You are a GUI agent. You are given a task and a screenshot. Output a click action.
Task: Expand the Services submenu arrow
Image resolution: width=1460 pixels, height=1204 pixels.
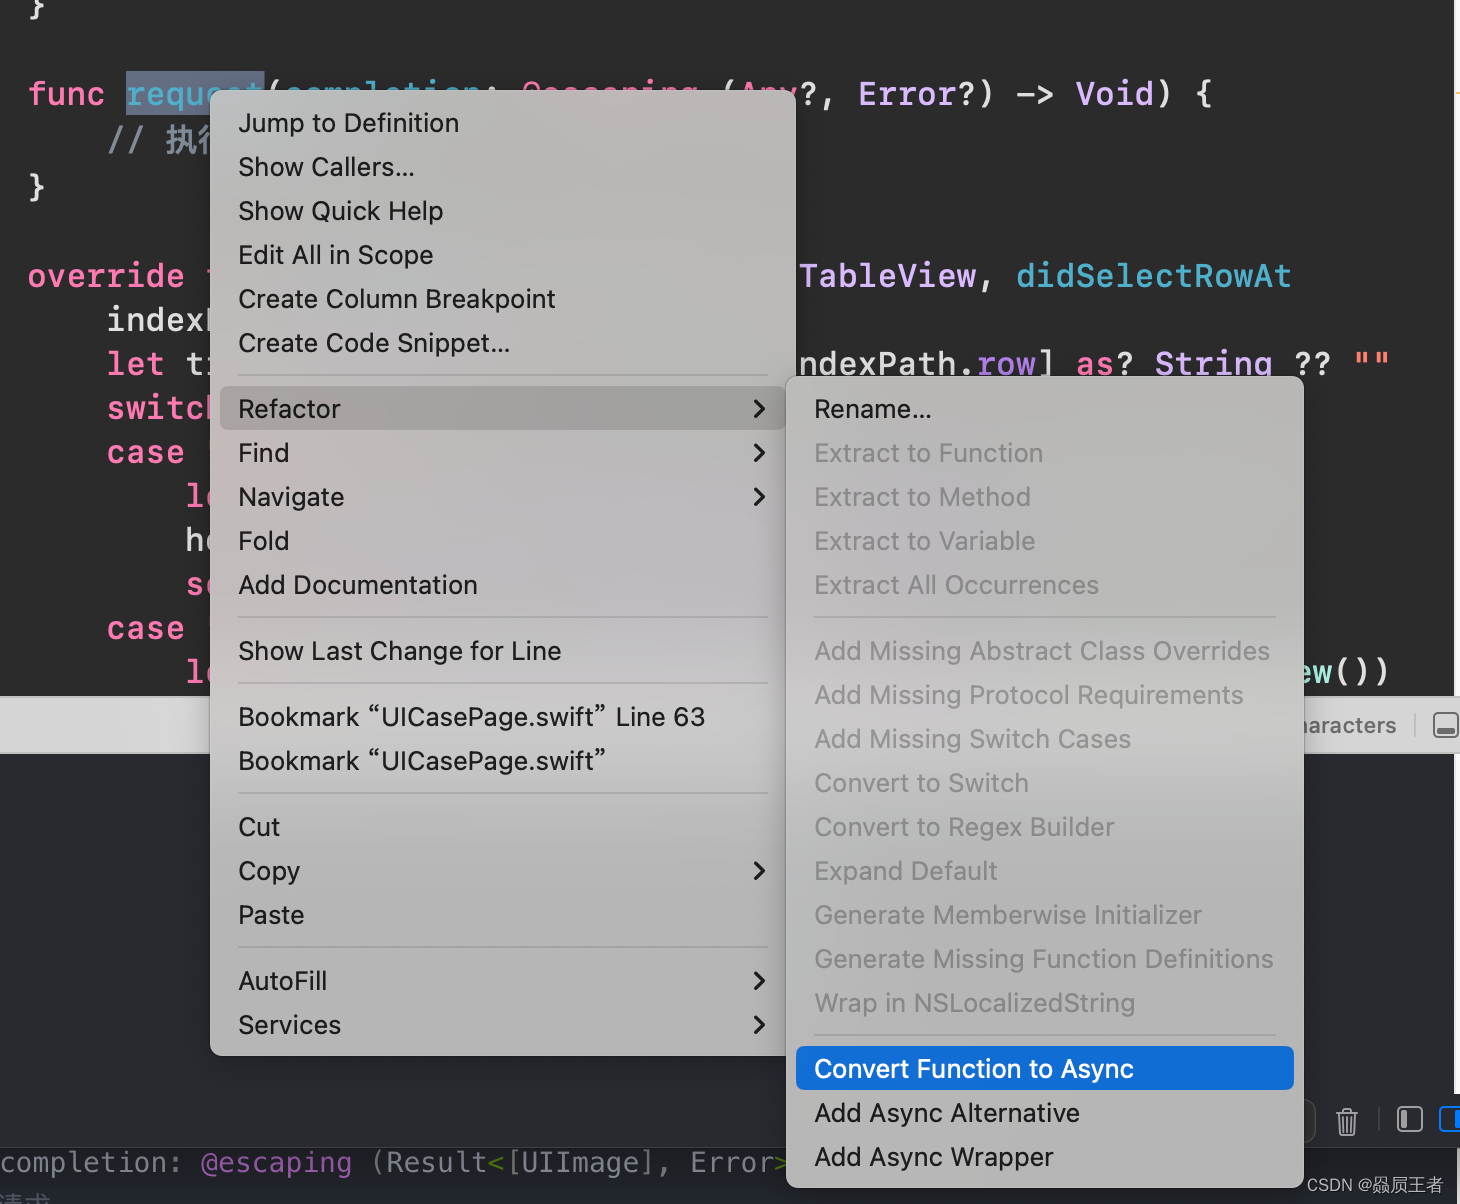pos(759,1025)
